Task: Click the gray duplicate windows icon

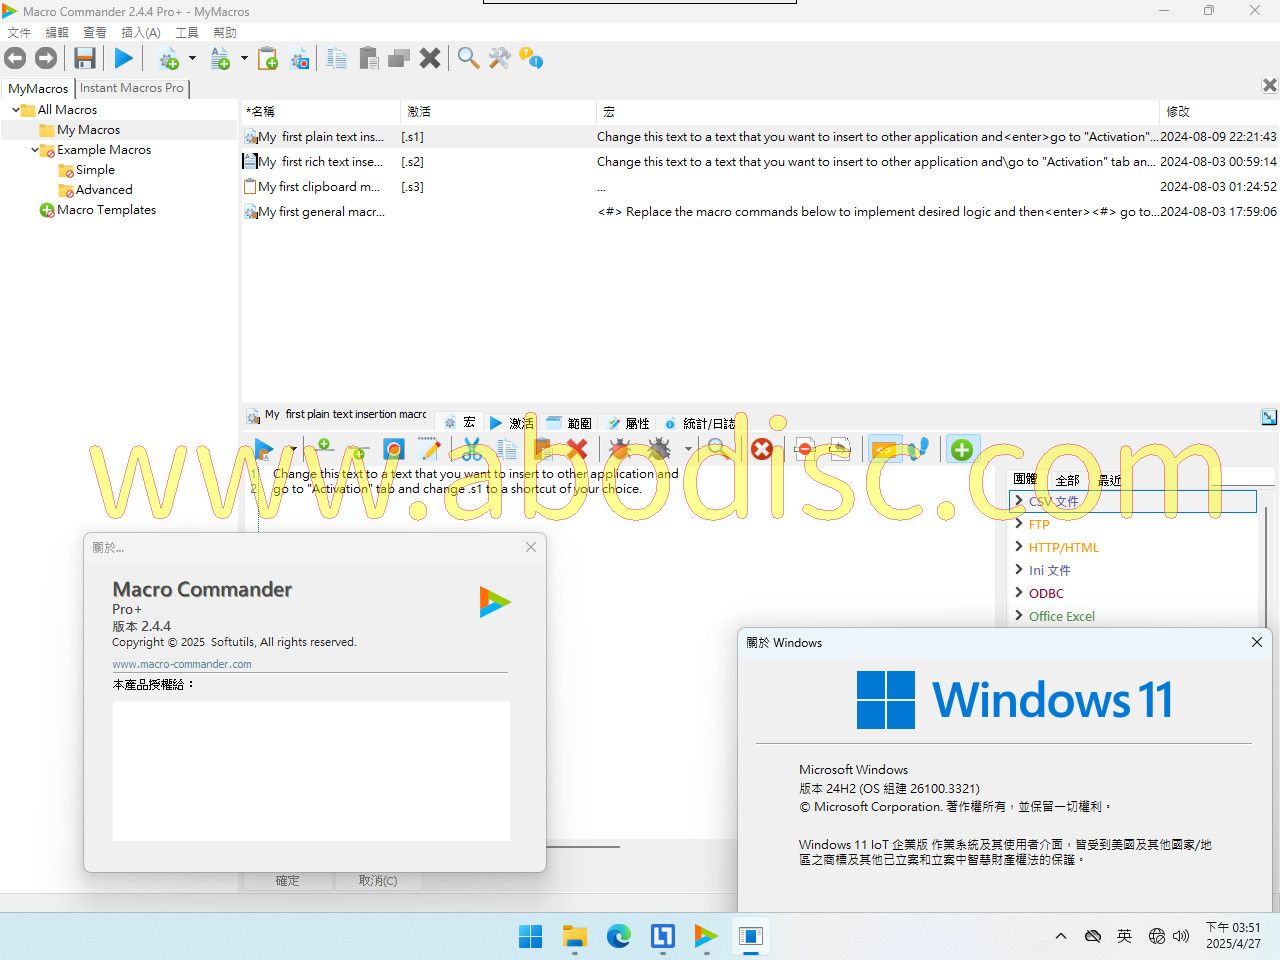Action: pos(399,59)
